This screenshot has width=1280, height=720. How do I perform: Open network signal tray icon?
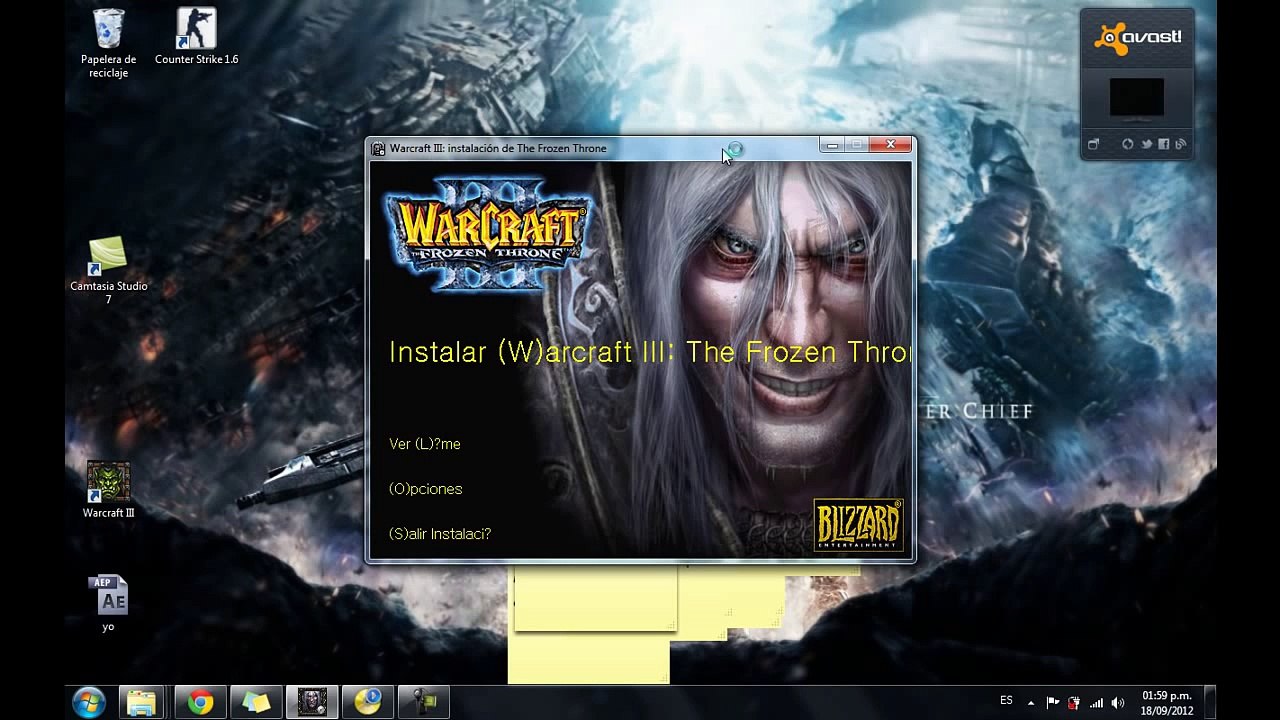(1096, 703)
